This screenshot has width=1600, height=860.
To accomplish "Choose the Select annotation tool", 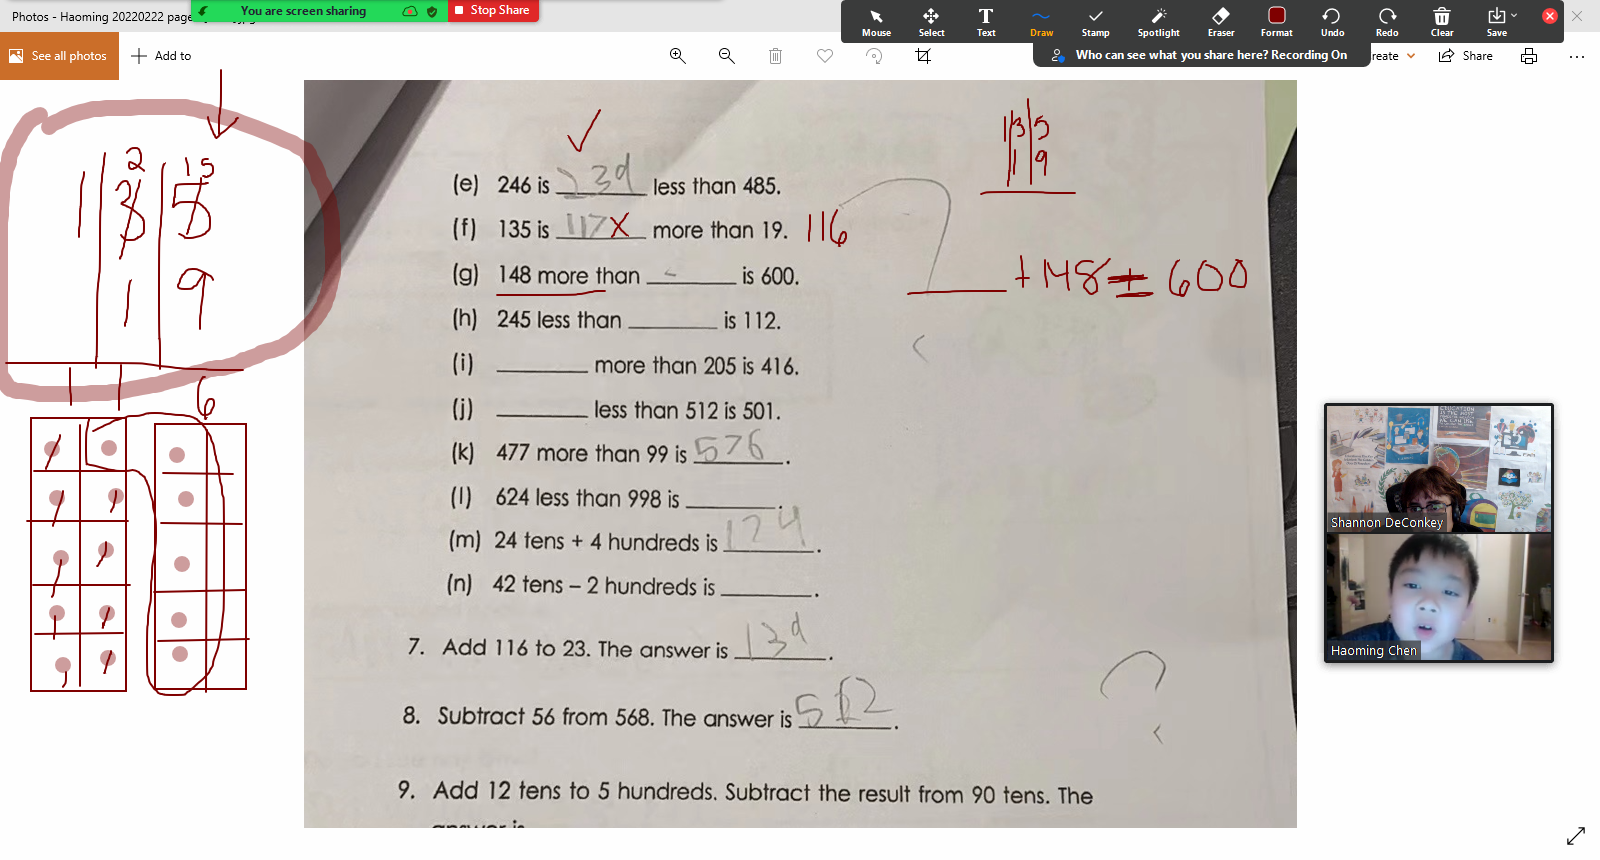I will 931,21.
